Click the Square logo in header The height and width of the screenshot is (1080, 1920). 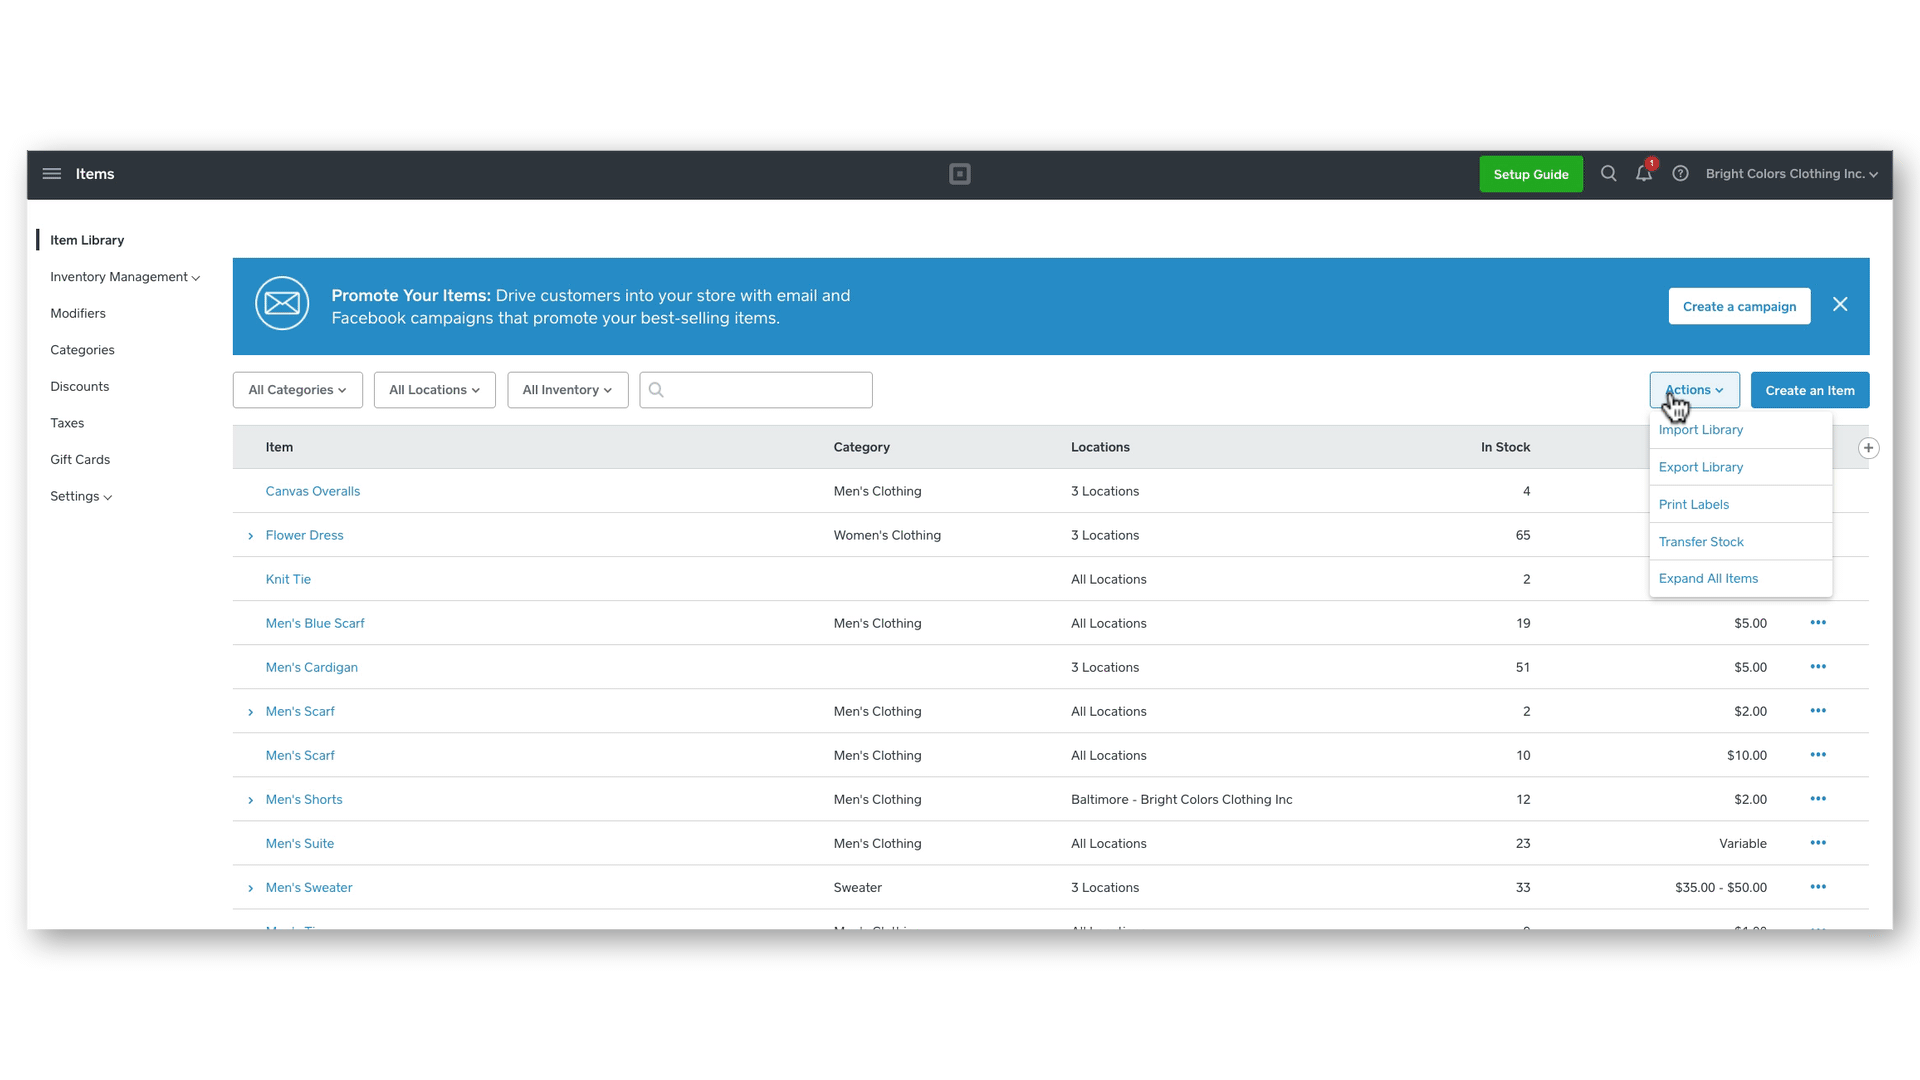(x=959, y=174)
